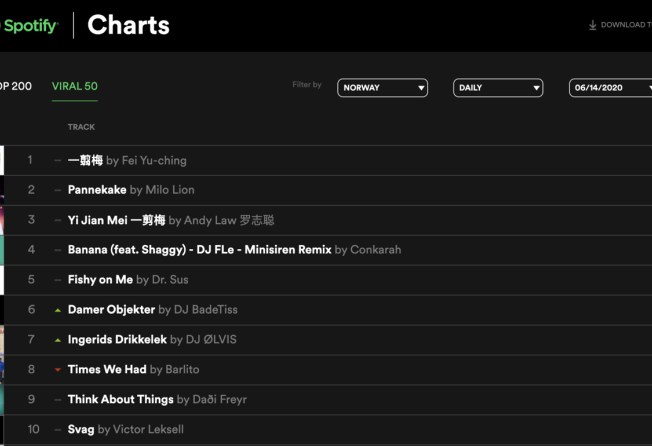The image size is (652, 446).
Task: Expand the 06/14/2020 date dropdown
Action: (x=610, y=88)
